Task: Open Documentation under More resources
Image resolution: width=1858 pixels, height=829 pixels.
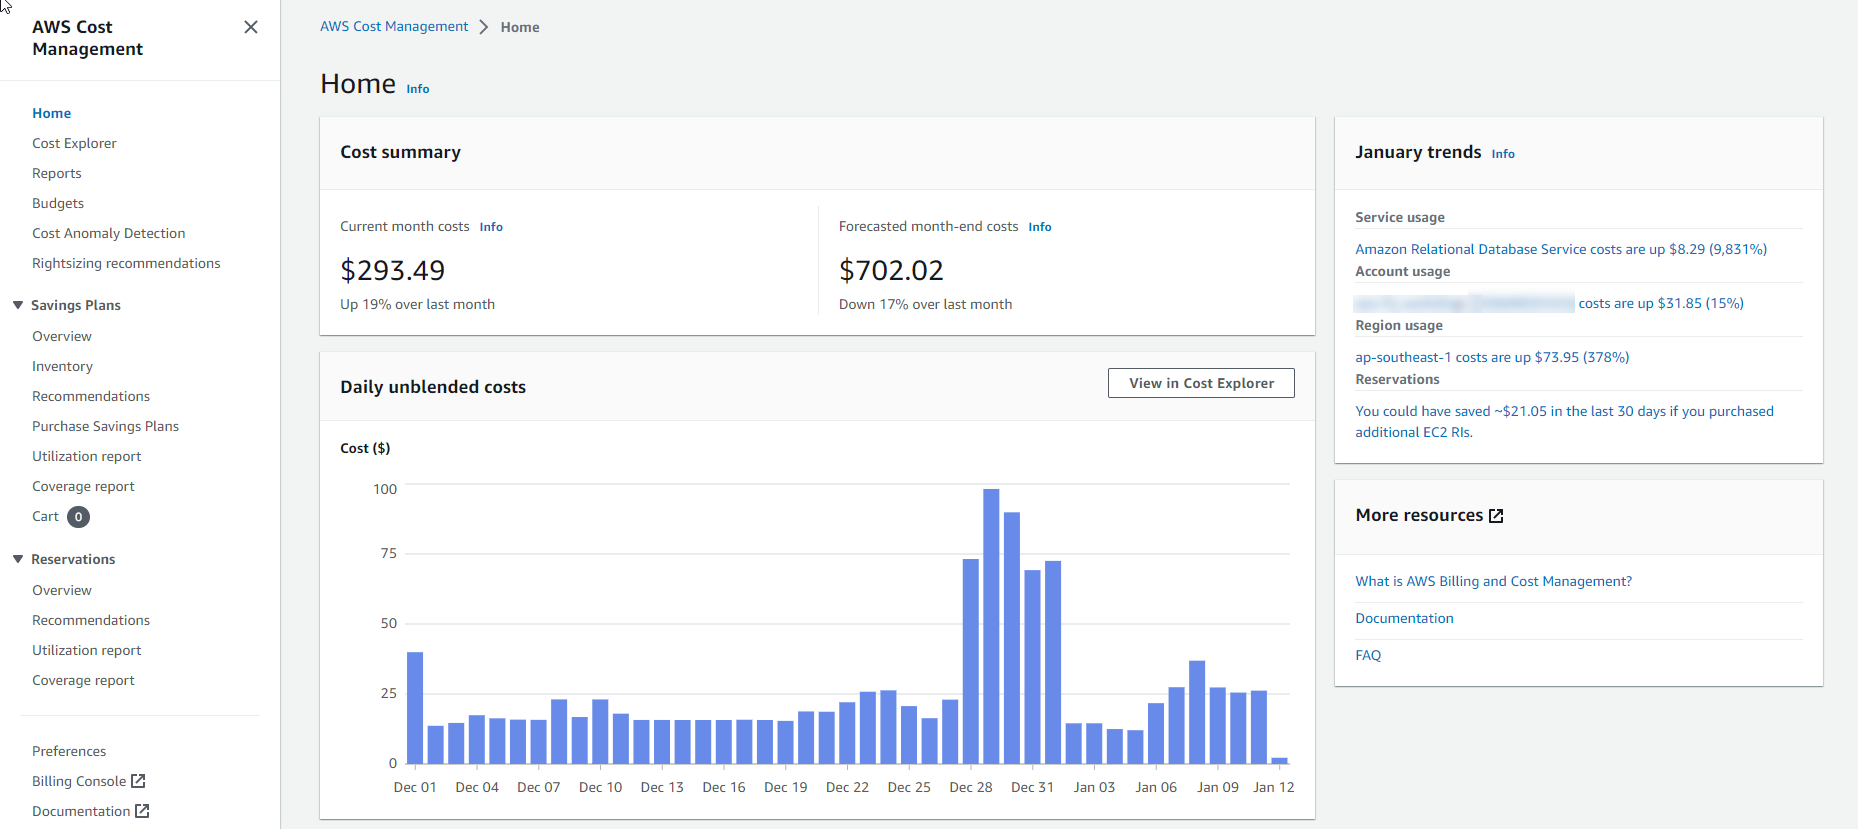Action: 1404,618
